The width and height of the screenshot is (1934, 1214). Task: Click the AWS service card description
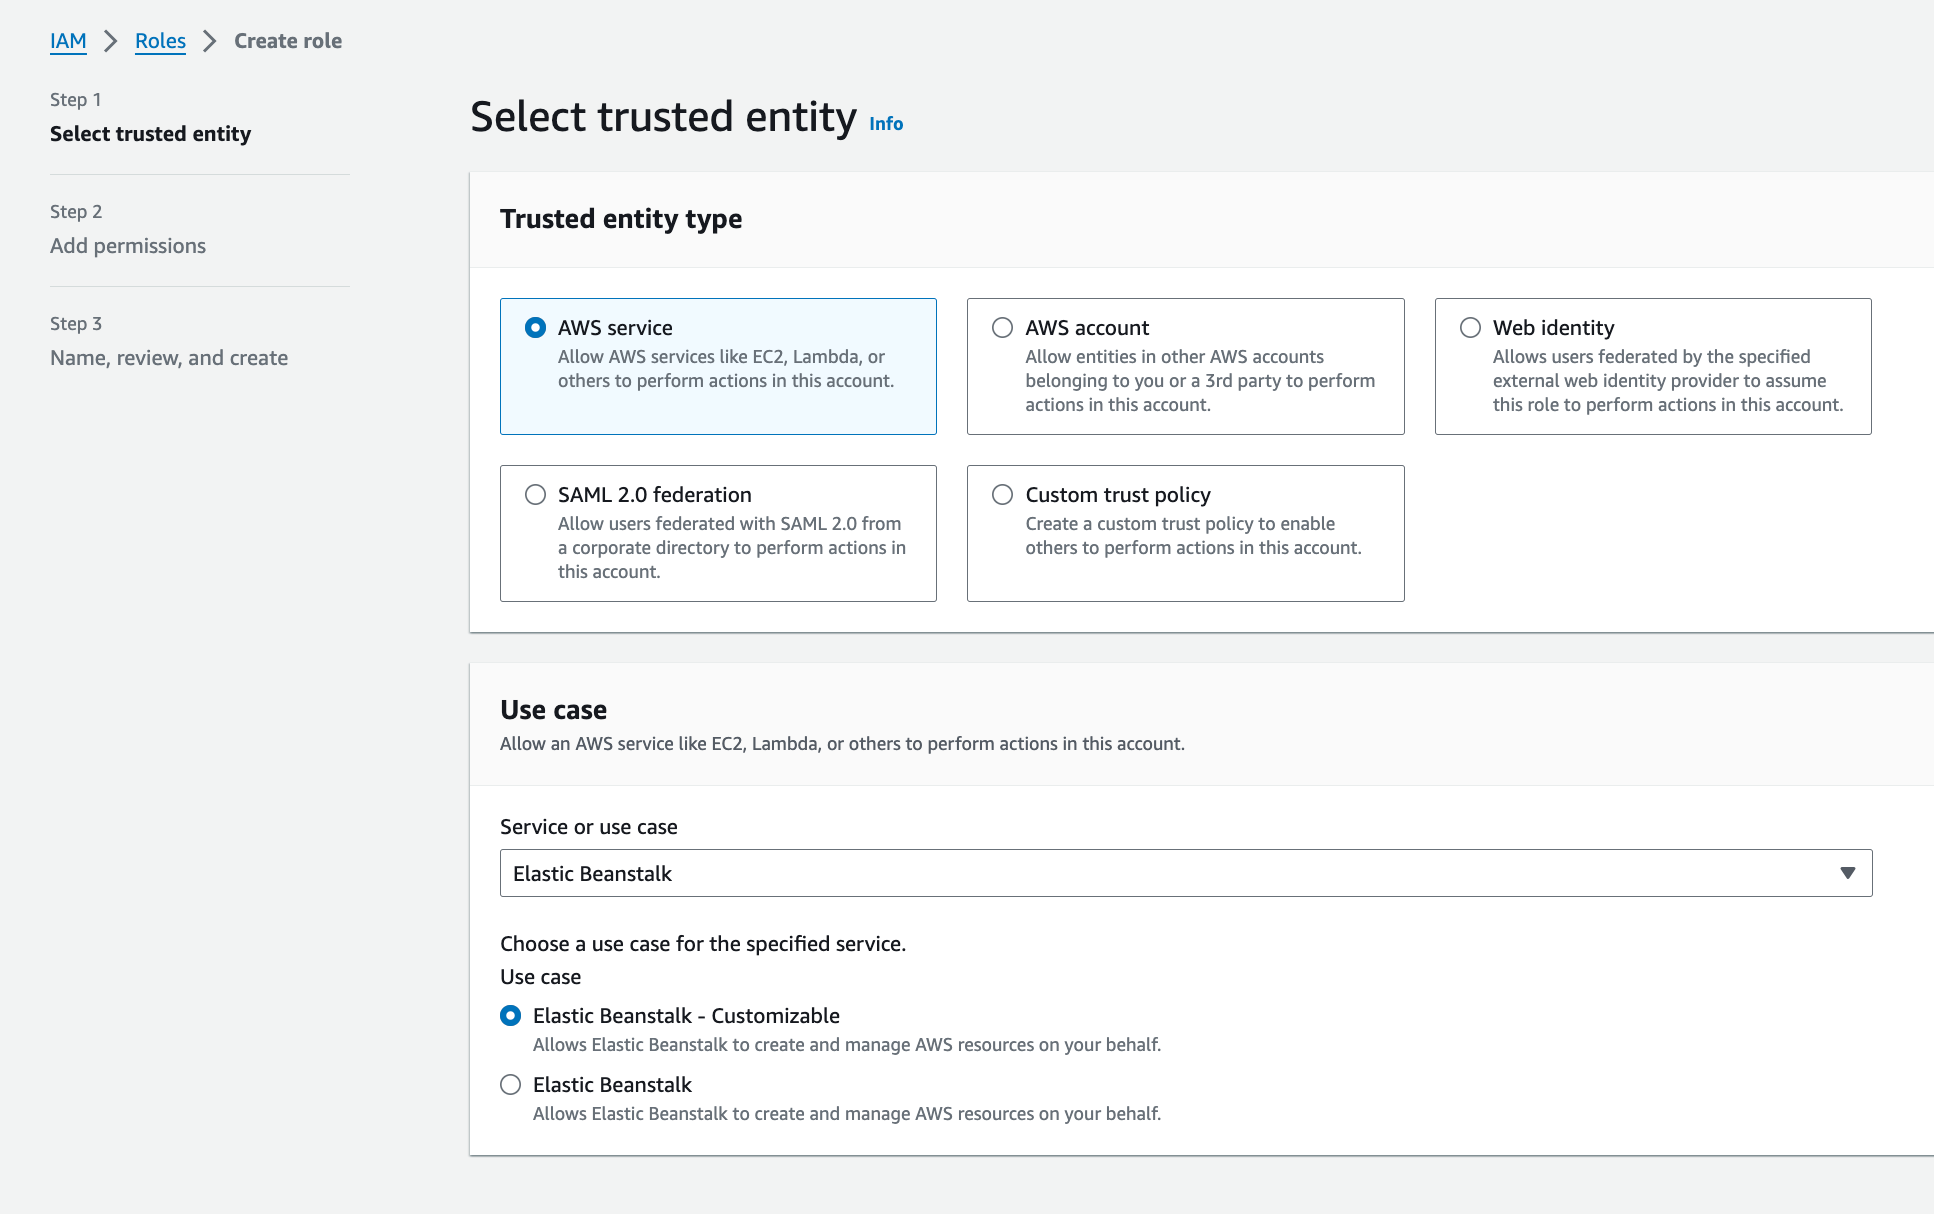pos(726,369)
